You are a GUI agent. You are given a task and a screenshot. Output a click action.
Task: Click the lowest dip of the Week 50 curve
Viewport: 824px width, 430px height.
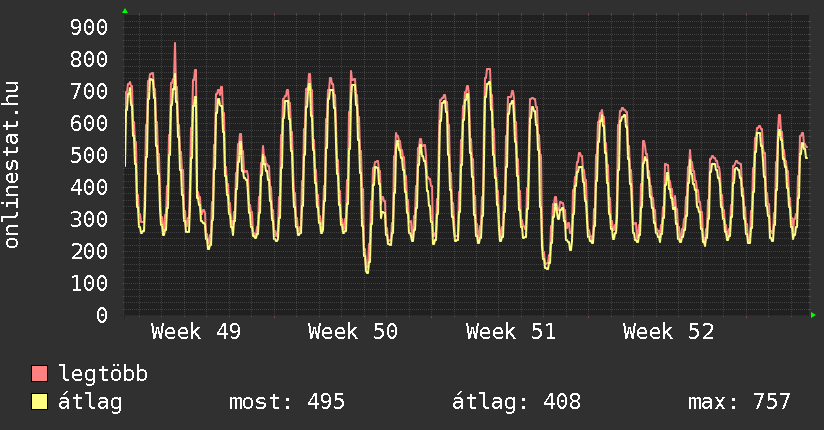pyautogui.click(x=367, y=271)
